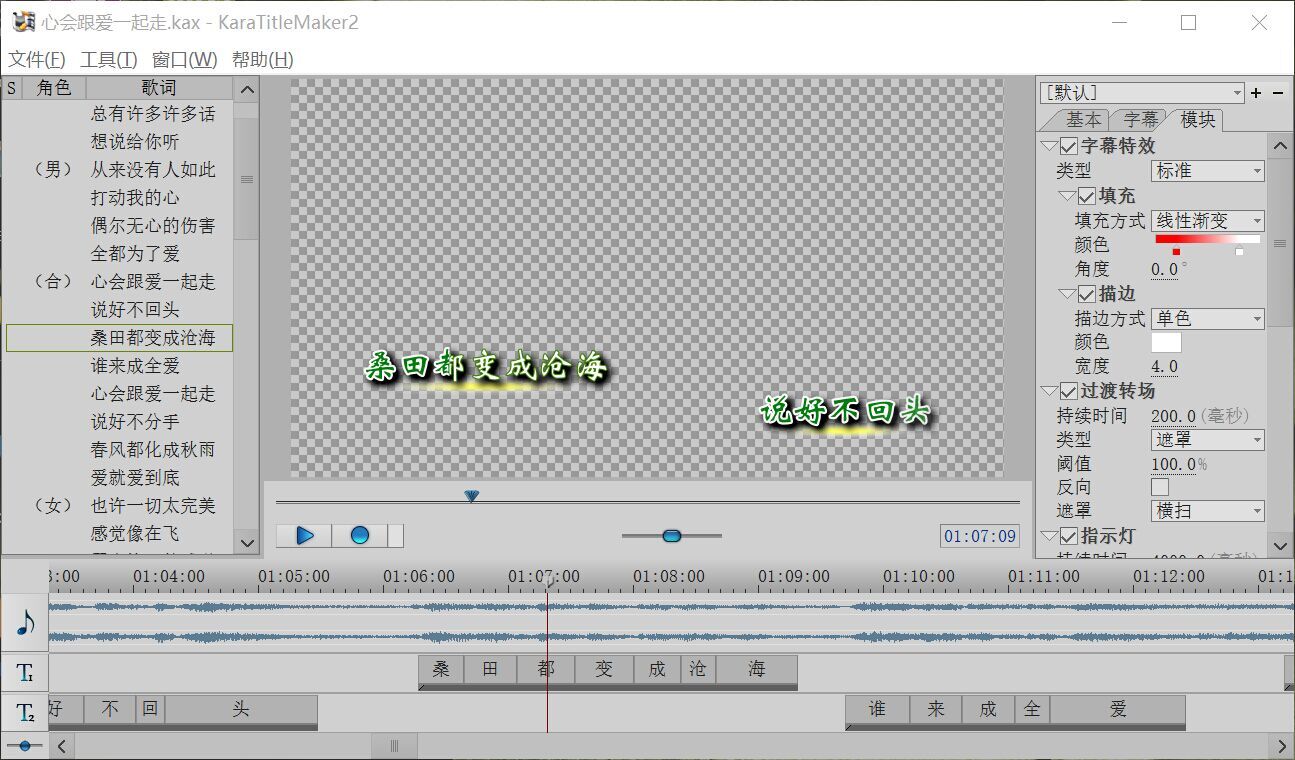Select lyric row 春风都化成秋雨
The height and width of the screenshot is (760, 1295).
coord(119,450)
